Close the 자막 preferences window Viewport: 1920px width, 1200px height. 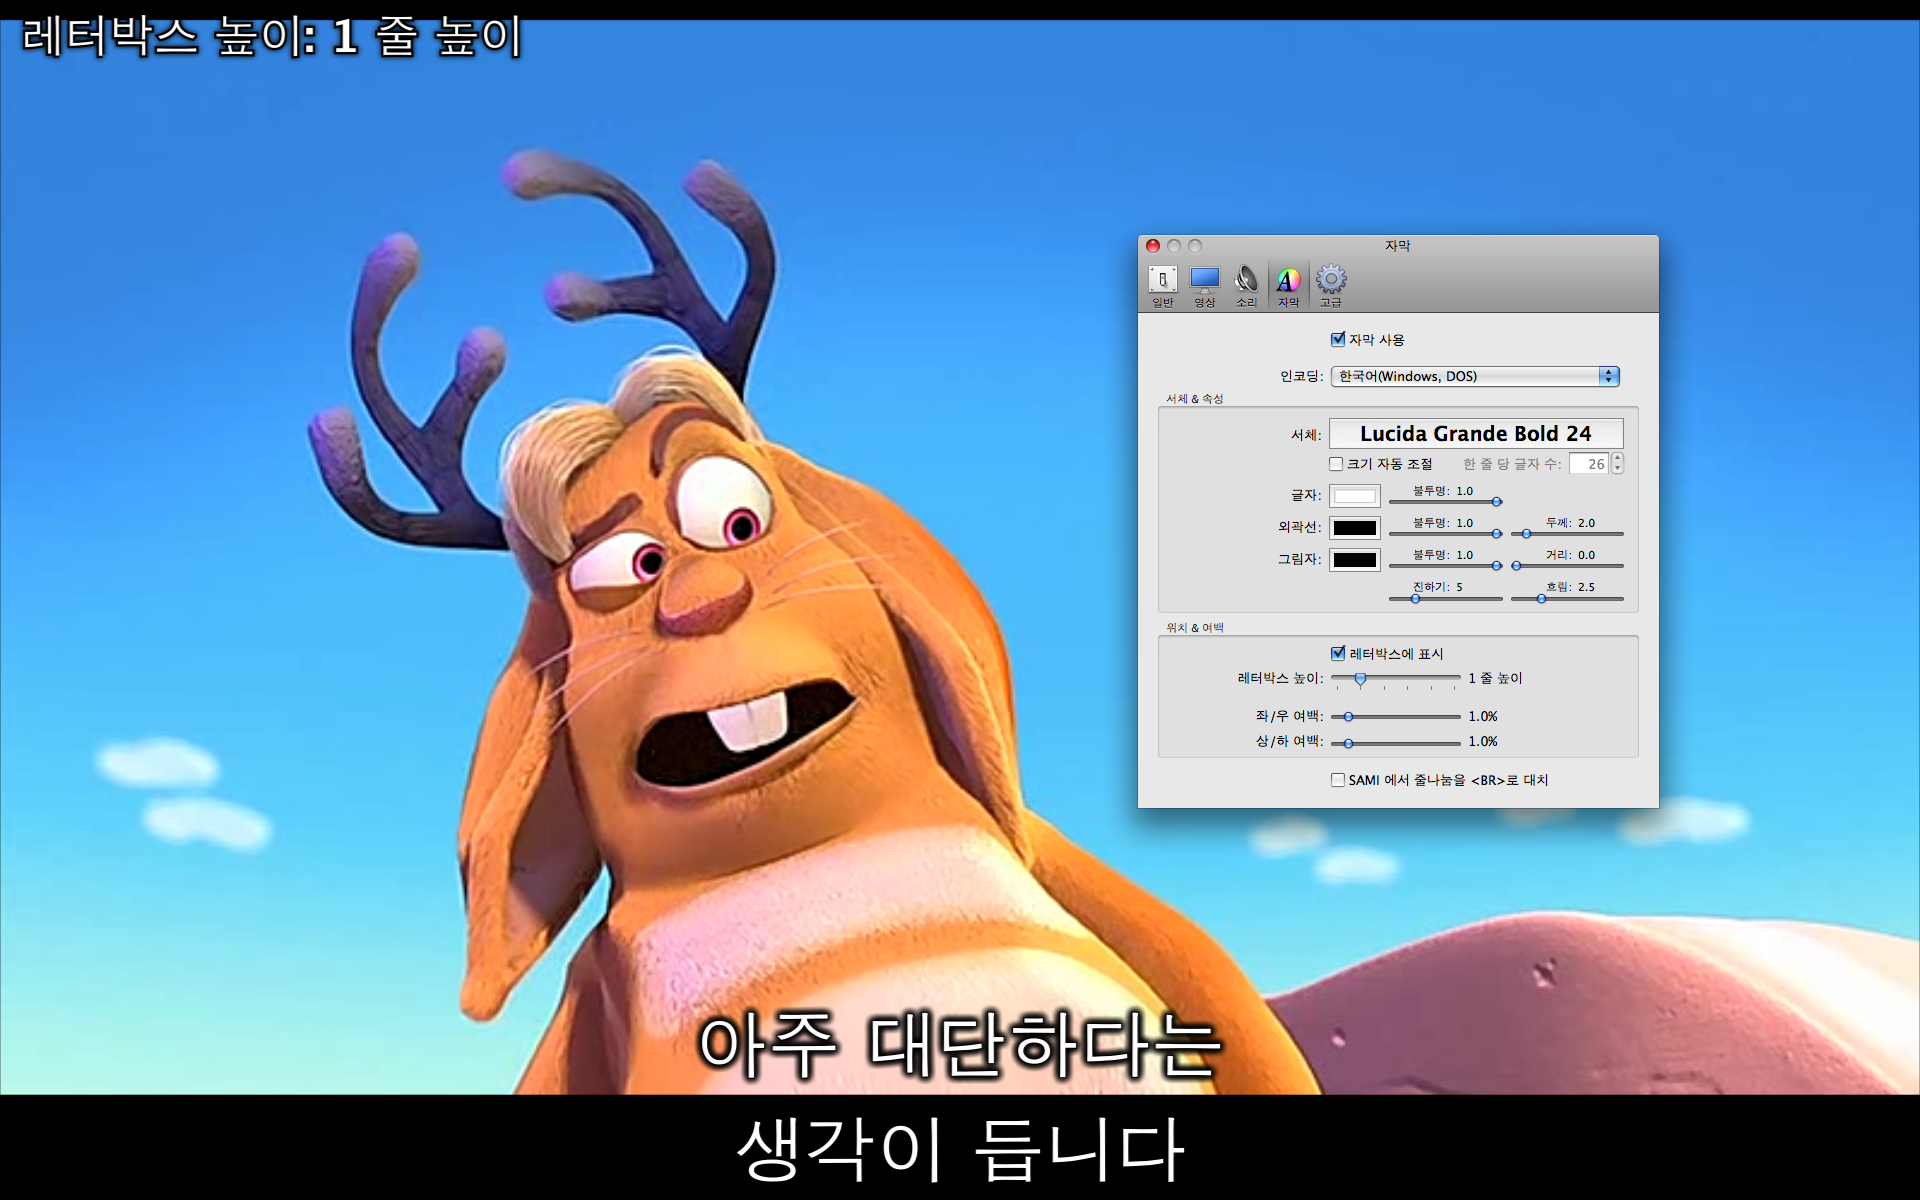pyautogui.click(x=1153, y=246)
